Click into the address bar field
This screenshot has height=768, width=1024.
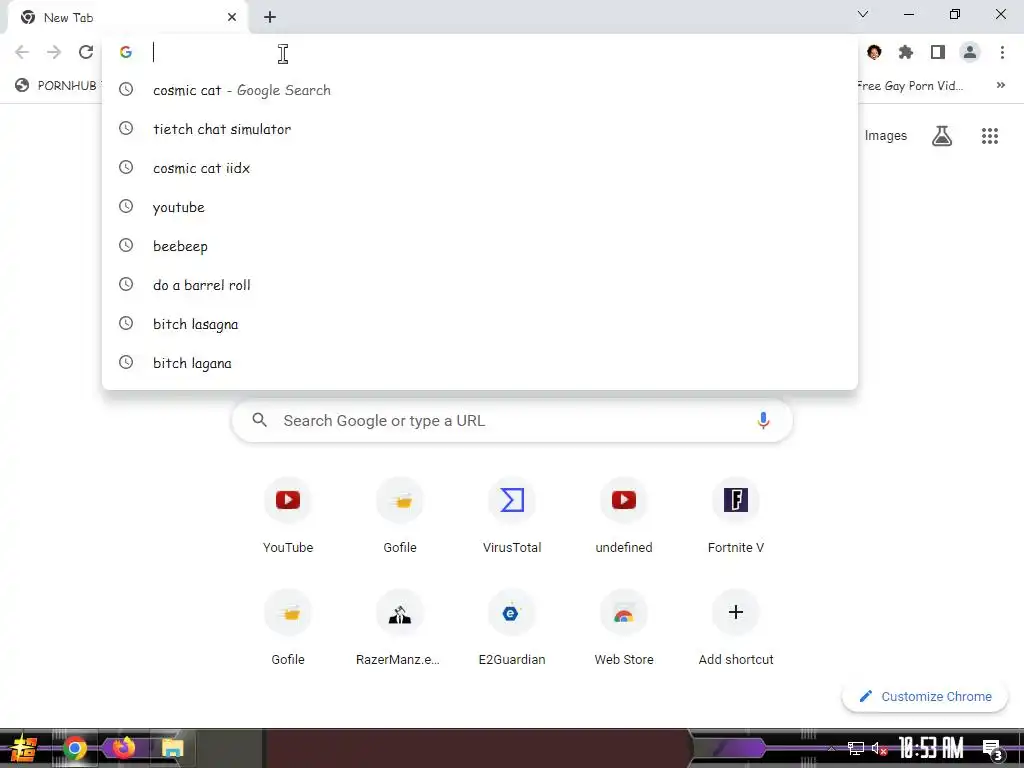point(480,52)
